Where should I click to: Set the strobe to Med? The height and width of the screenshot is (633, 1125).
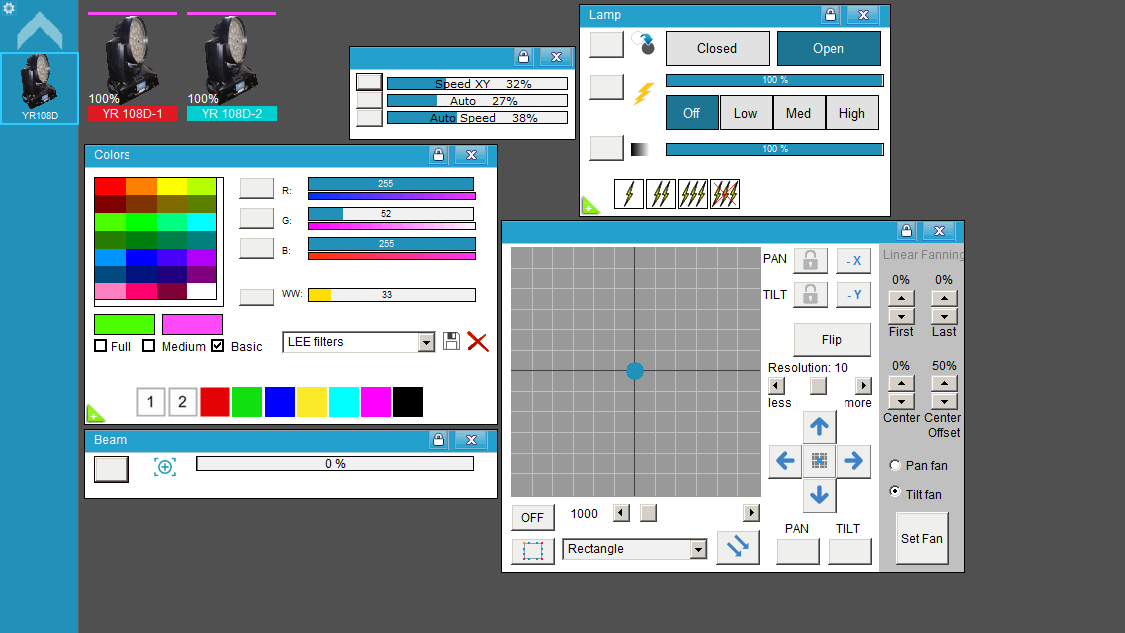point(799,113)
